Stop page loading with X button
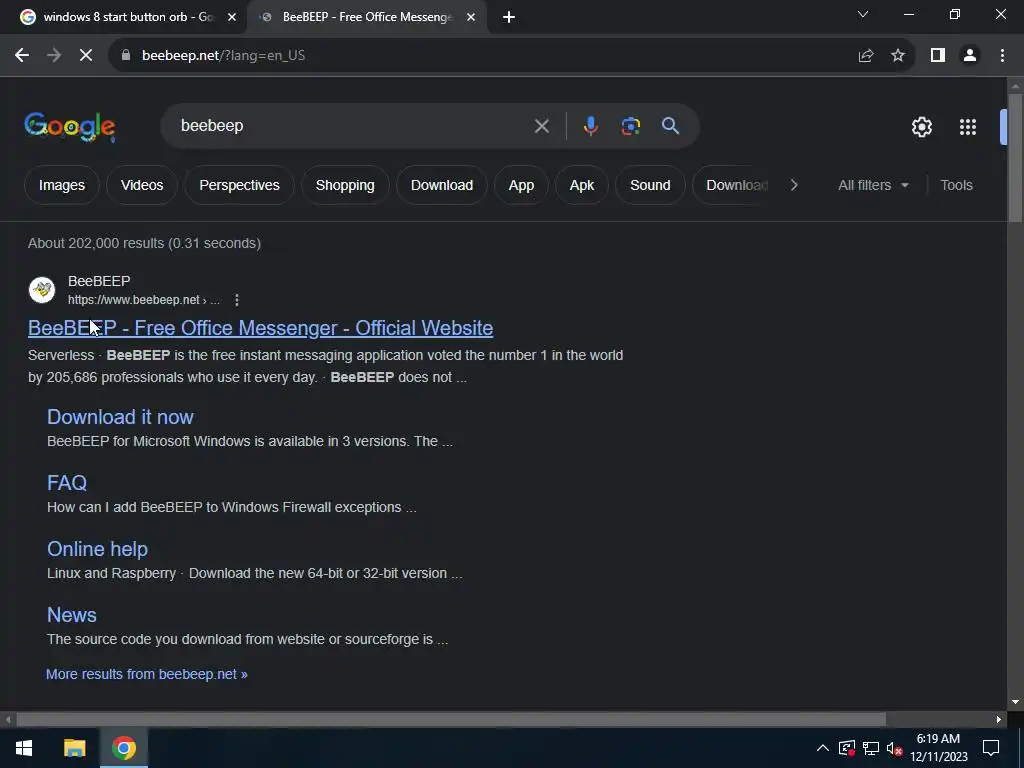Viewport: 1024px width, 768px height. pos(86,56)
